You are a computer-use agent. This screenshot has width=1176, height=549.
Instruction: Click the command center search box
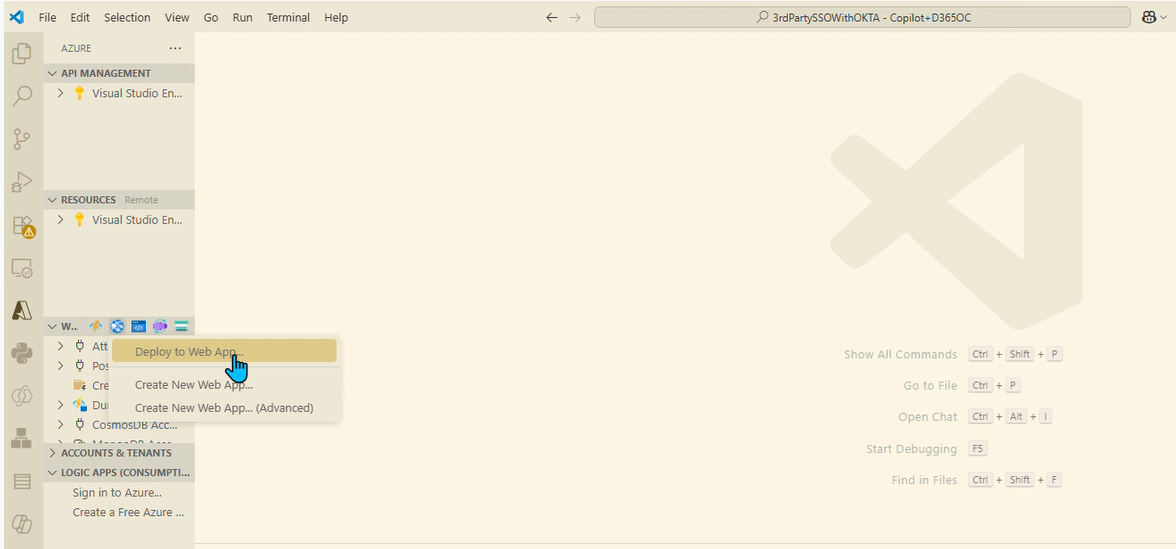pyautogui.click(x=862, y=17)
